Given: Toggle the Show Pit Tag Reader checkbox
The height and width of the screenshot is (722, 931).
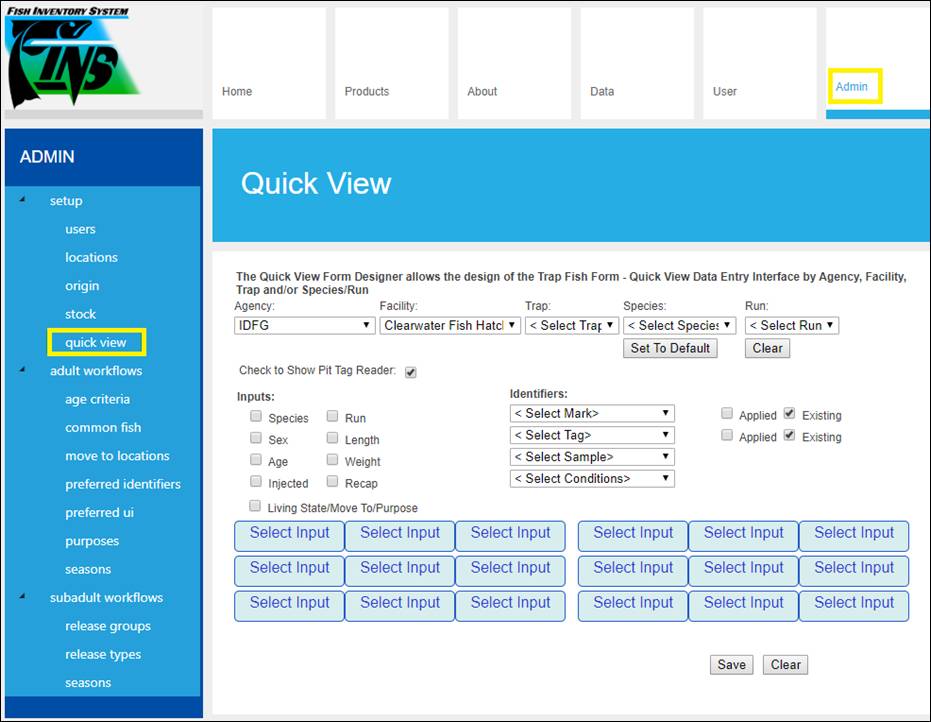Looking at the screenshot, I should 411,372.
